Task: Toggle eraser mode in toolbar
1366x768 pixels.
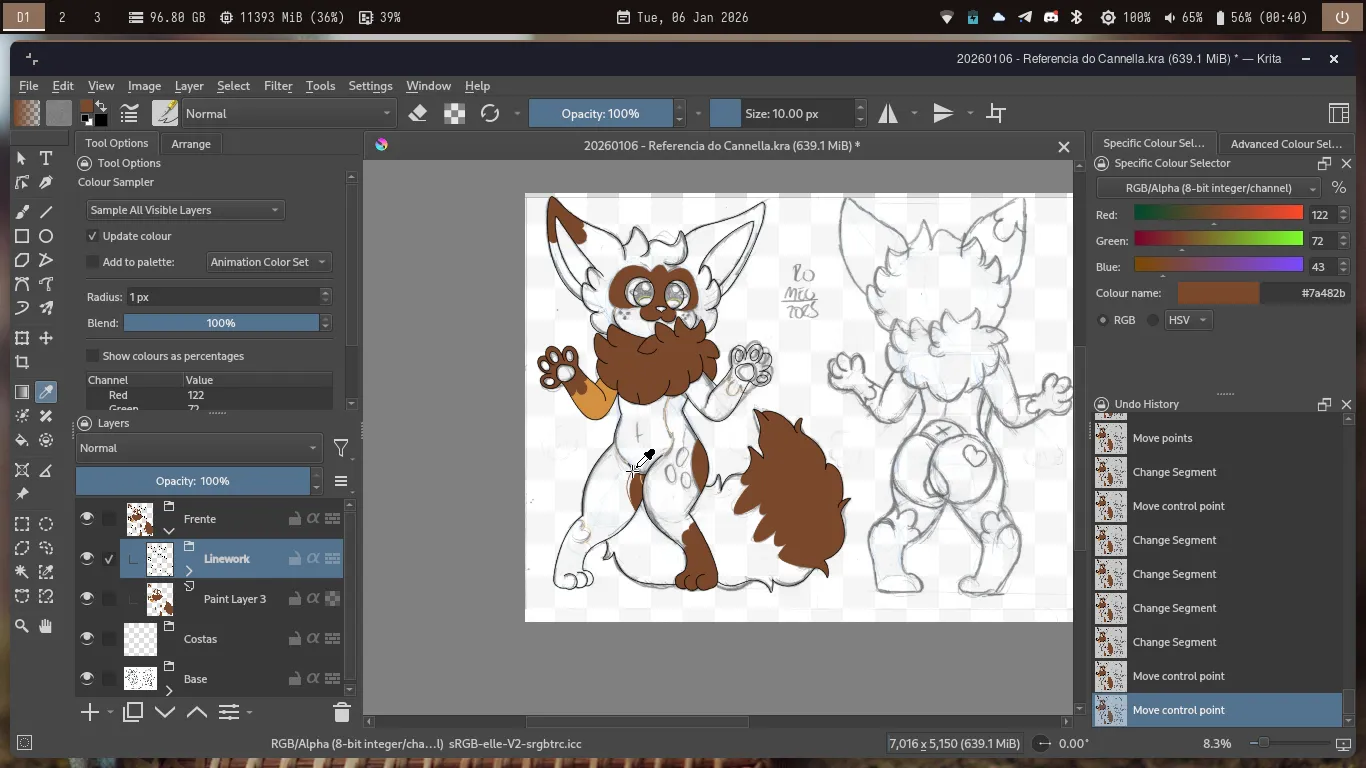Action: click(x=418, y=114)
